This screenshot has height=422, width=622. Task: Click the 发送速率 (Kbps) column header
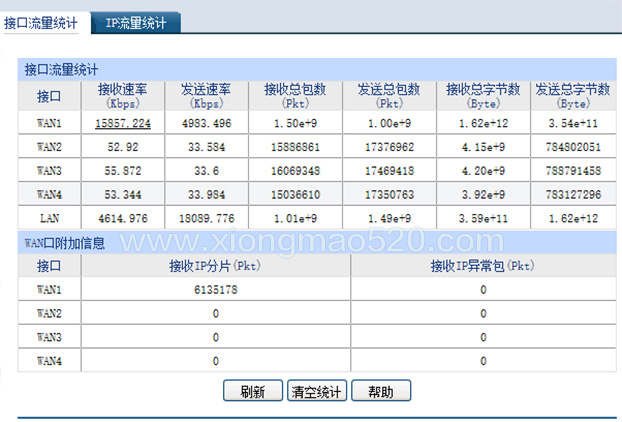pos(207,96)
